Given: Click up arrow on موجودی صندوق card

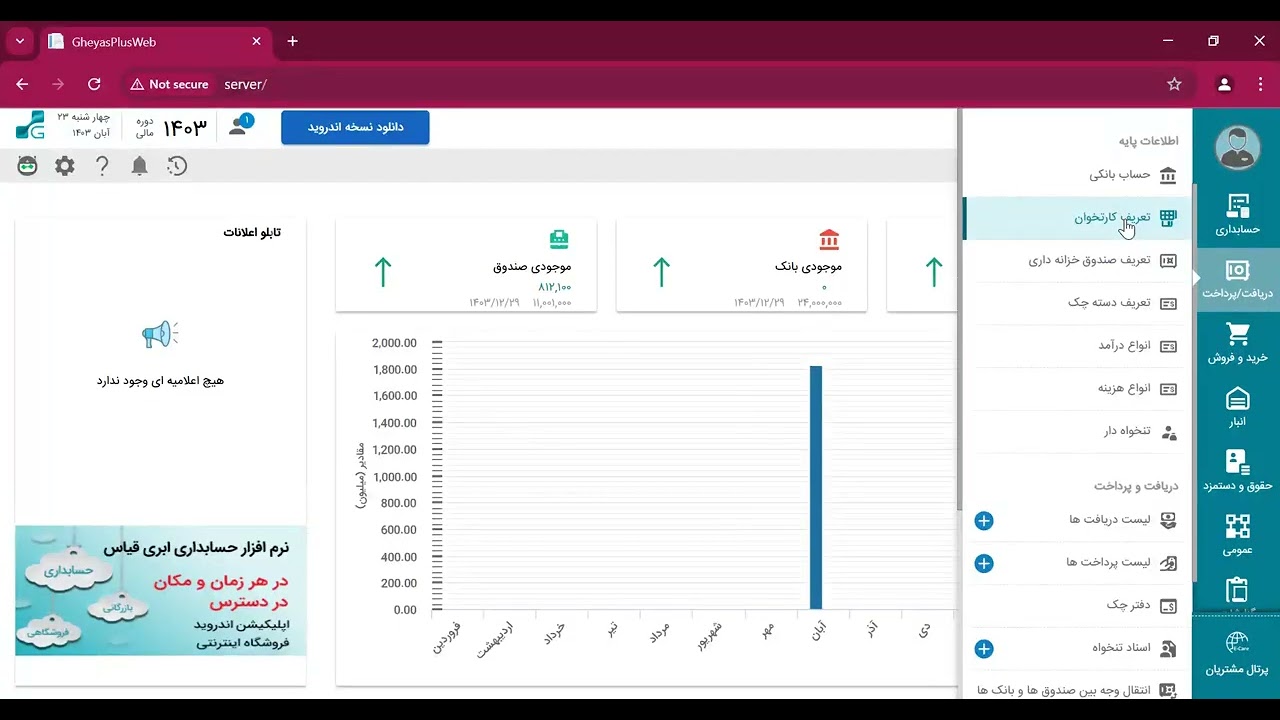Looking at the screenshot, I should [x=383, y=272].
